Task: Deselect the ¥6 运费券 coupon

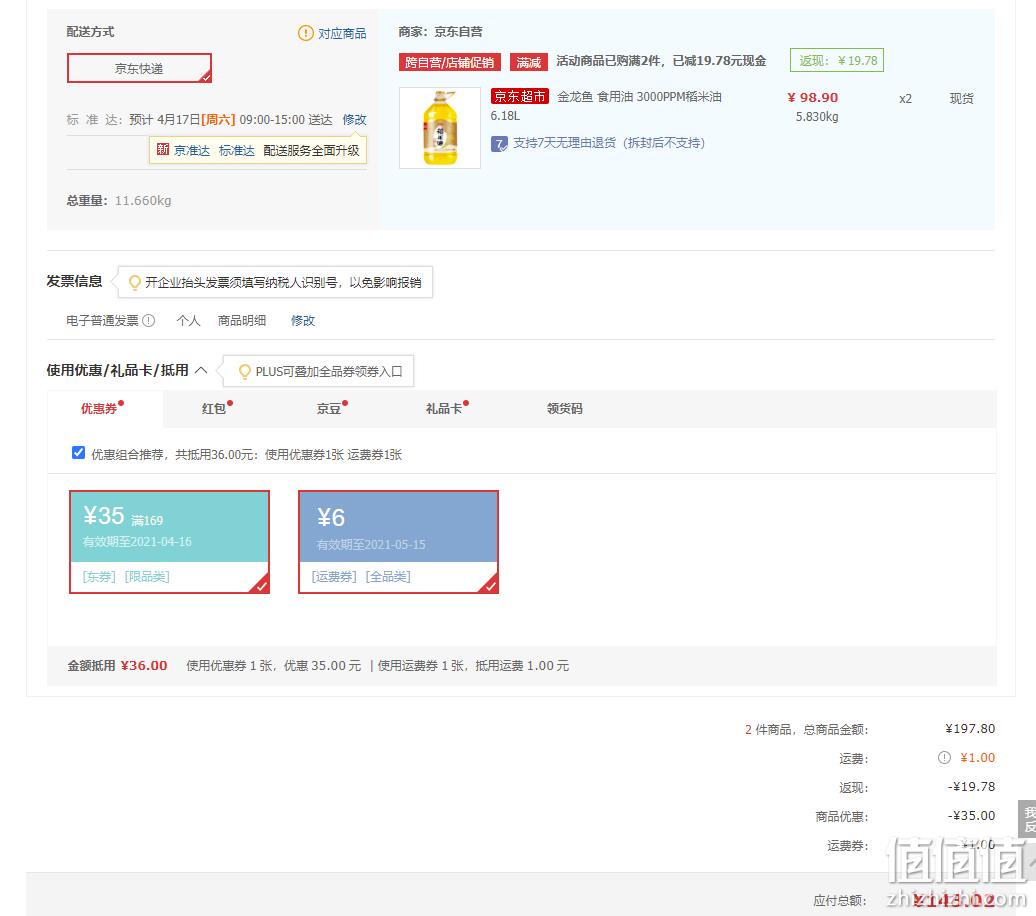Action: point(398,542)
